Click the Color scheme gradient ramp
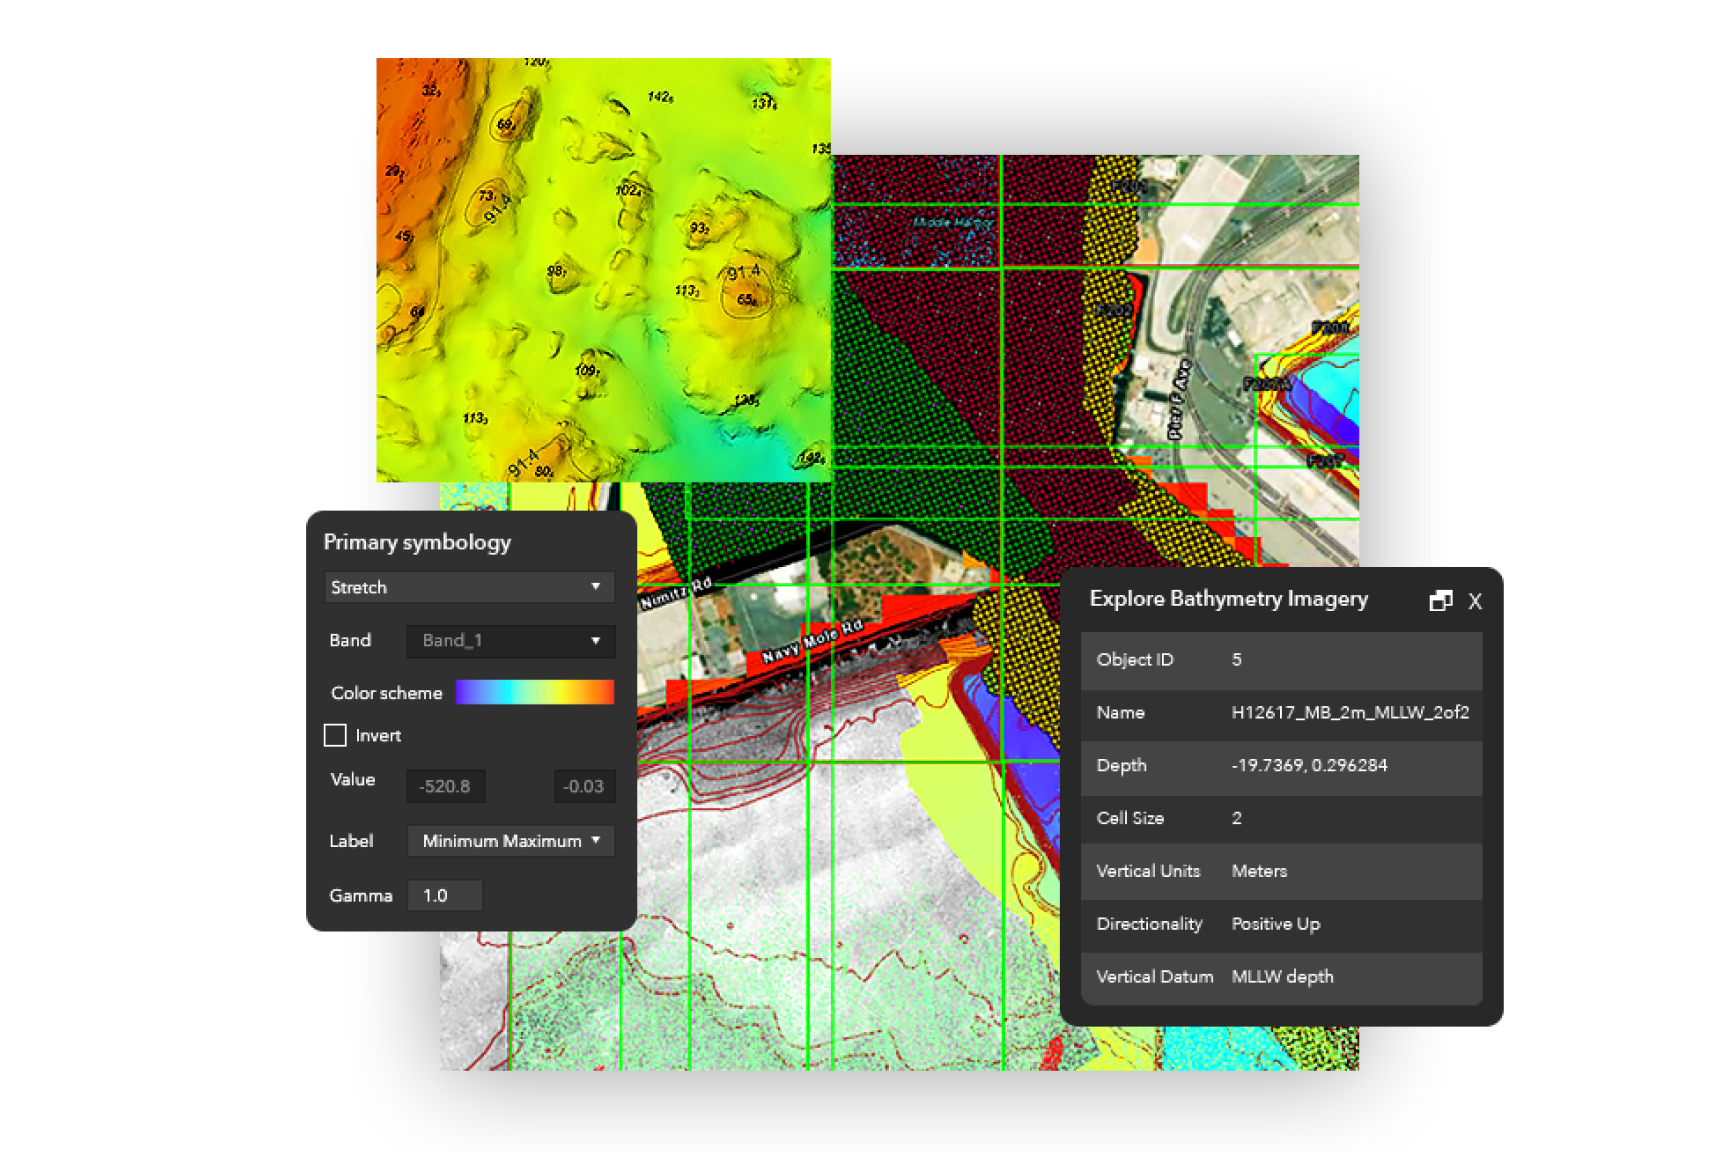 (x=534, y=692)
